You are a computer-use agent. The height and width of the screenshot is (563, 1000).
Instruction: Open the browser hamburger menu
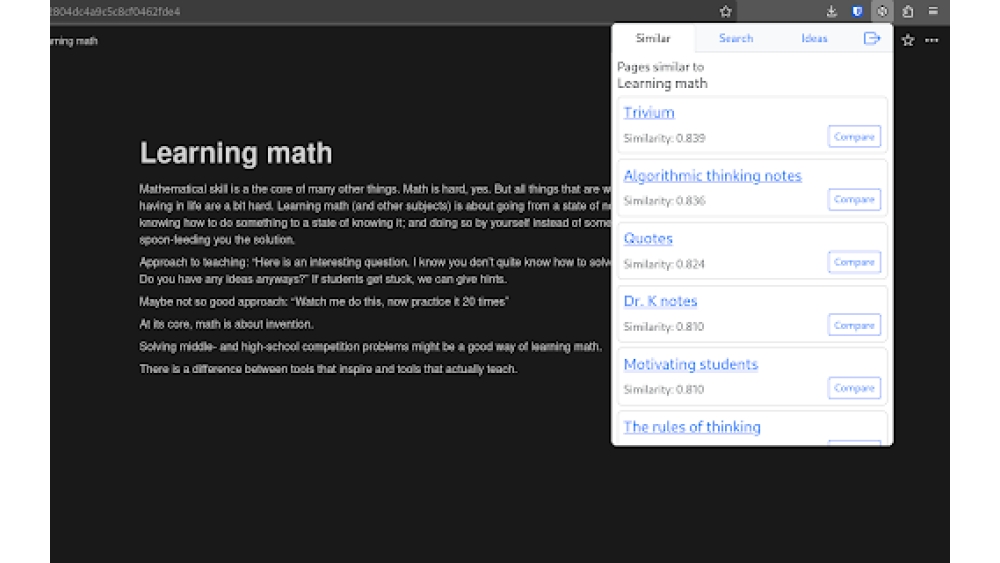pos(933,11)
